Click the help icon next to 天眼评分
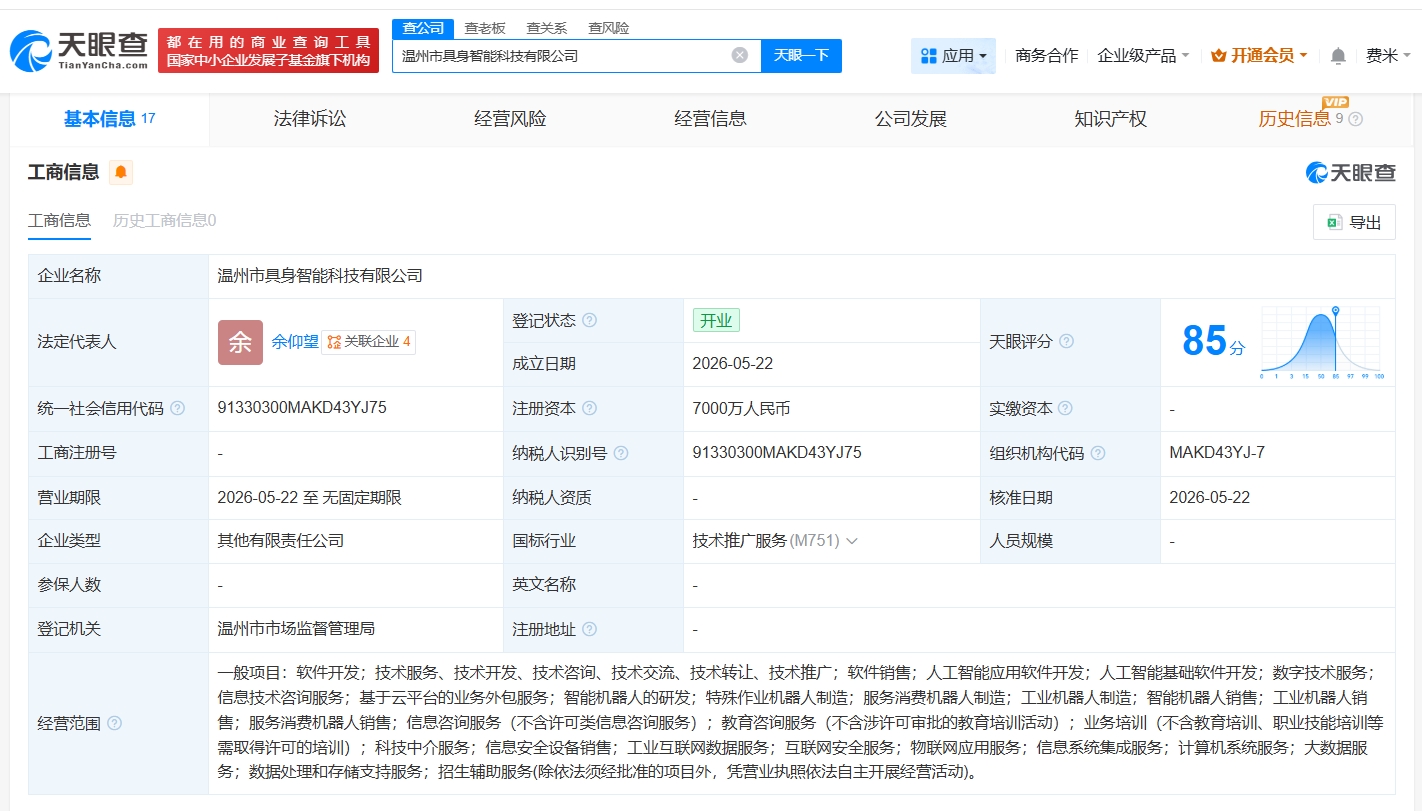The image size is (1422, 811). (1066, 342)
